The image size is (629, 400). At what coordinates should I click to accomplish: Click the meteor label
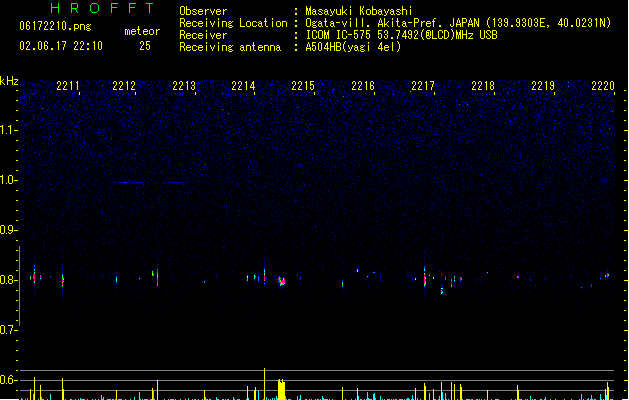pyautogui.click(x=142, y=31)
